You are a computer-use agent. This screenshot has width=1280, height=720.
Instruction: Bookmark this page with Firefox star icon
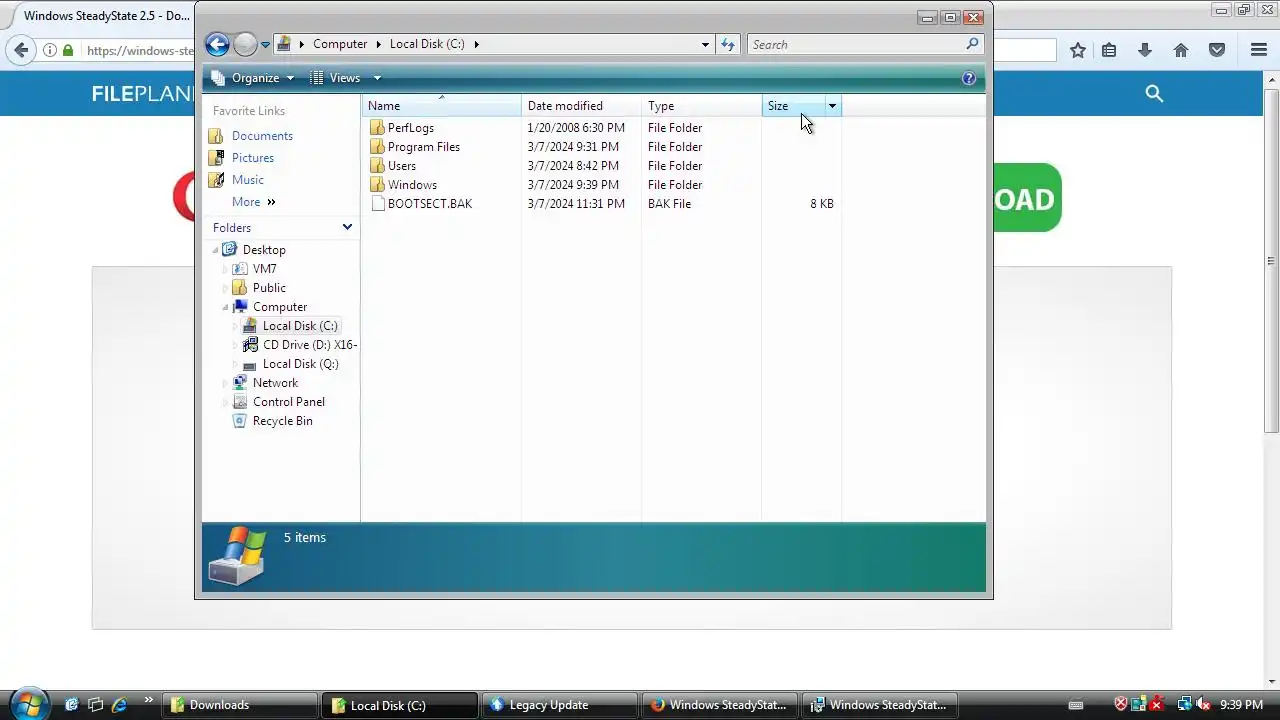click(x=1078, y=50)
